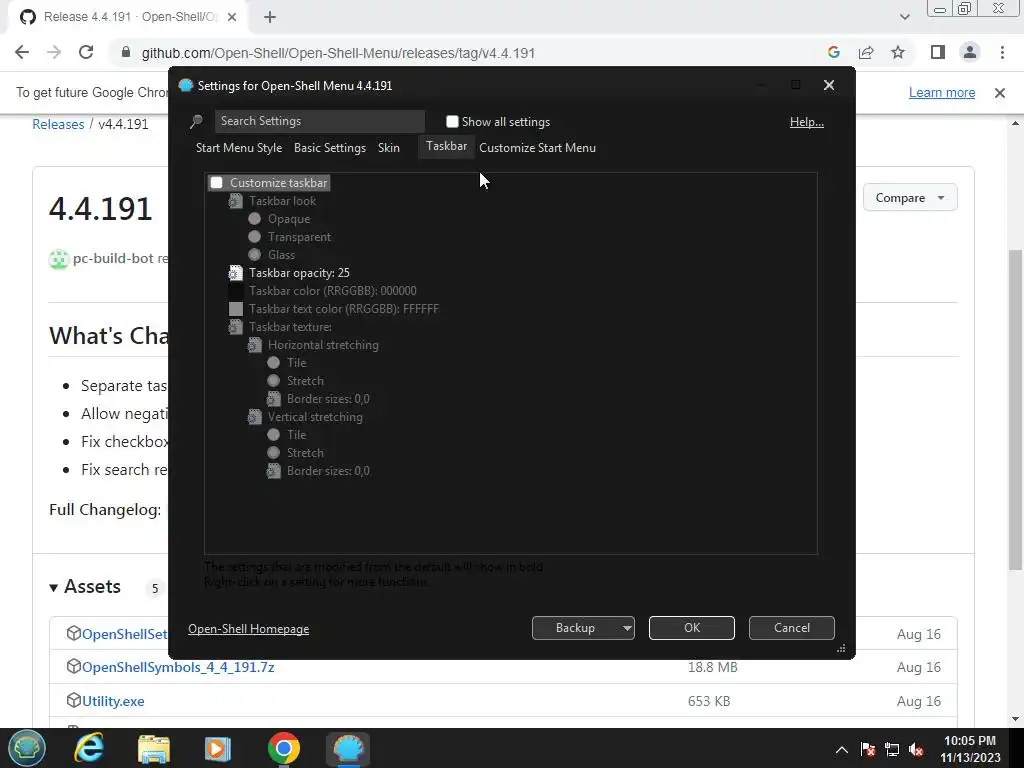Select Stretch under Horizontal stretching
Viewport: 1024px width, 768px height.
click(x=274, y=381)
